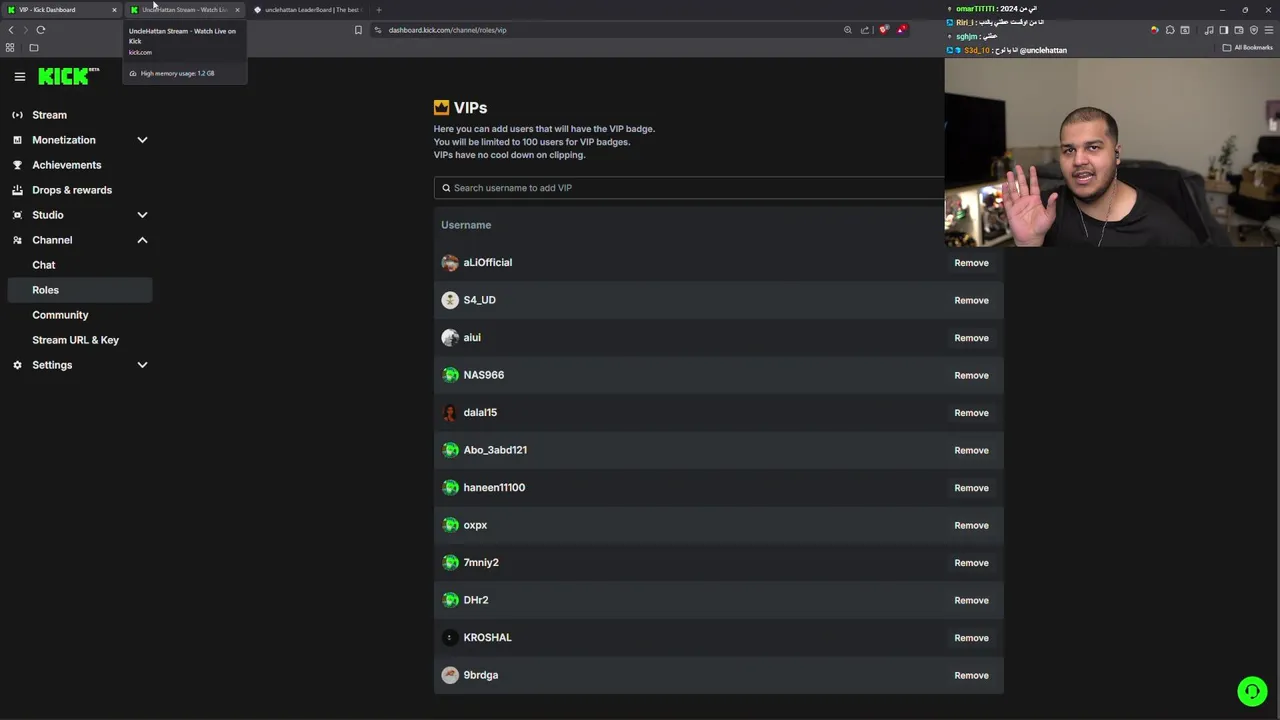Click the browser back arrow
This screenshot has width=1280, height=720.
tap(11, 30)
